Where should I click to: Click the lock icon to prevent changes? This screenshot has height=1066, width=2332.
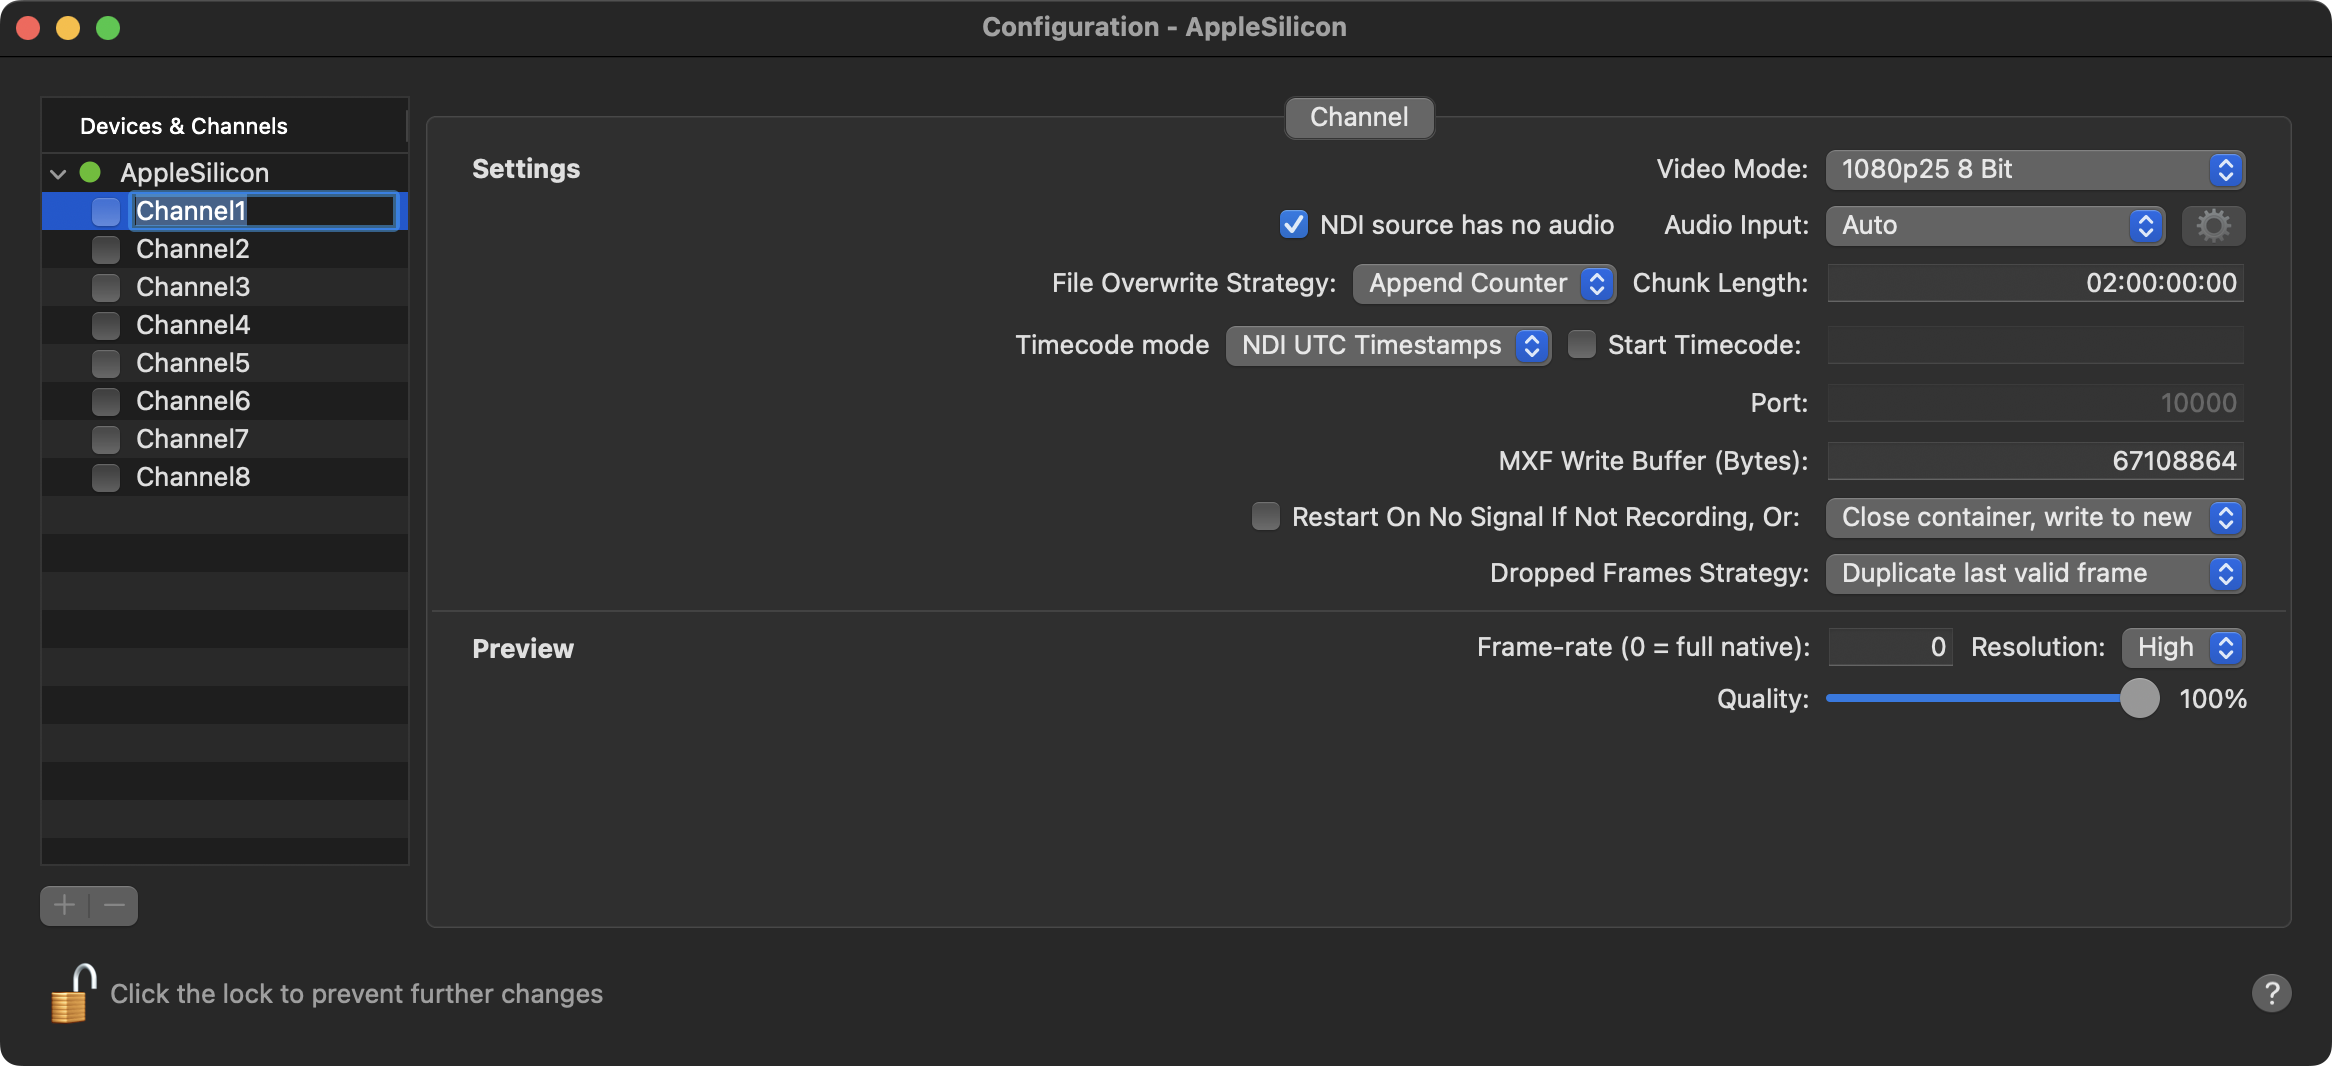tap(73, 993)
